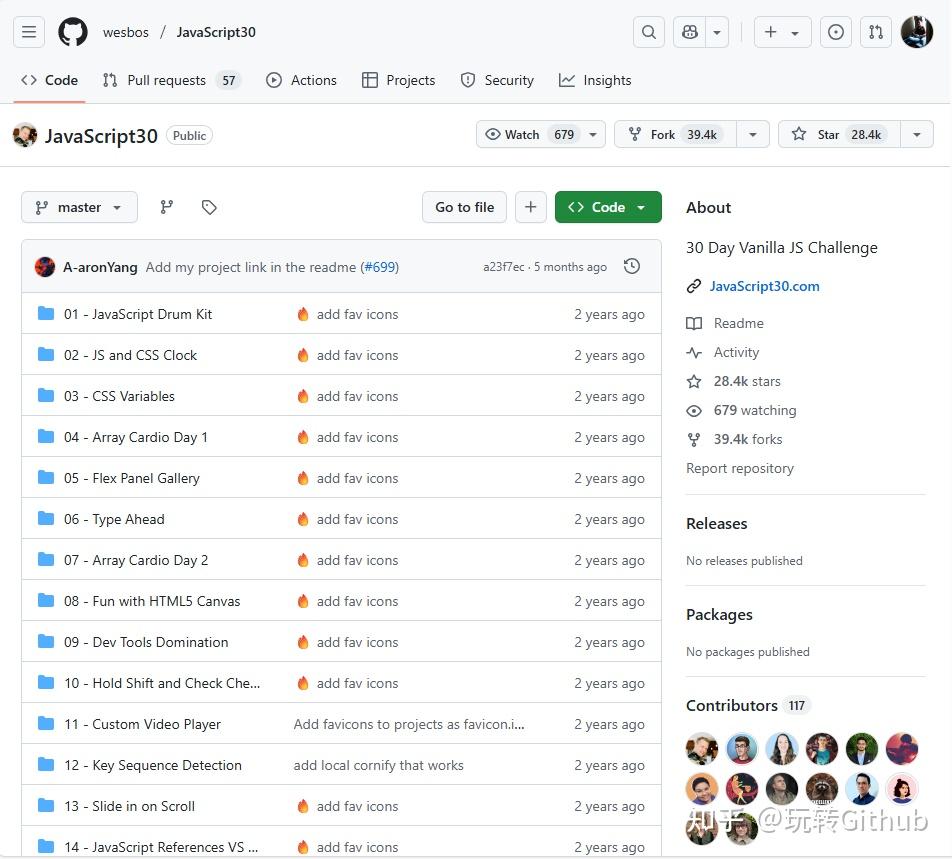Image resolution: width=952 pixels, height=859 pixels.
Task: Visit the JavaScript30.com website link
Action: [x=764, y=286]
